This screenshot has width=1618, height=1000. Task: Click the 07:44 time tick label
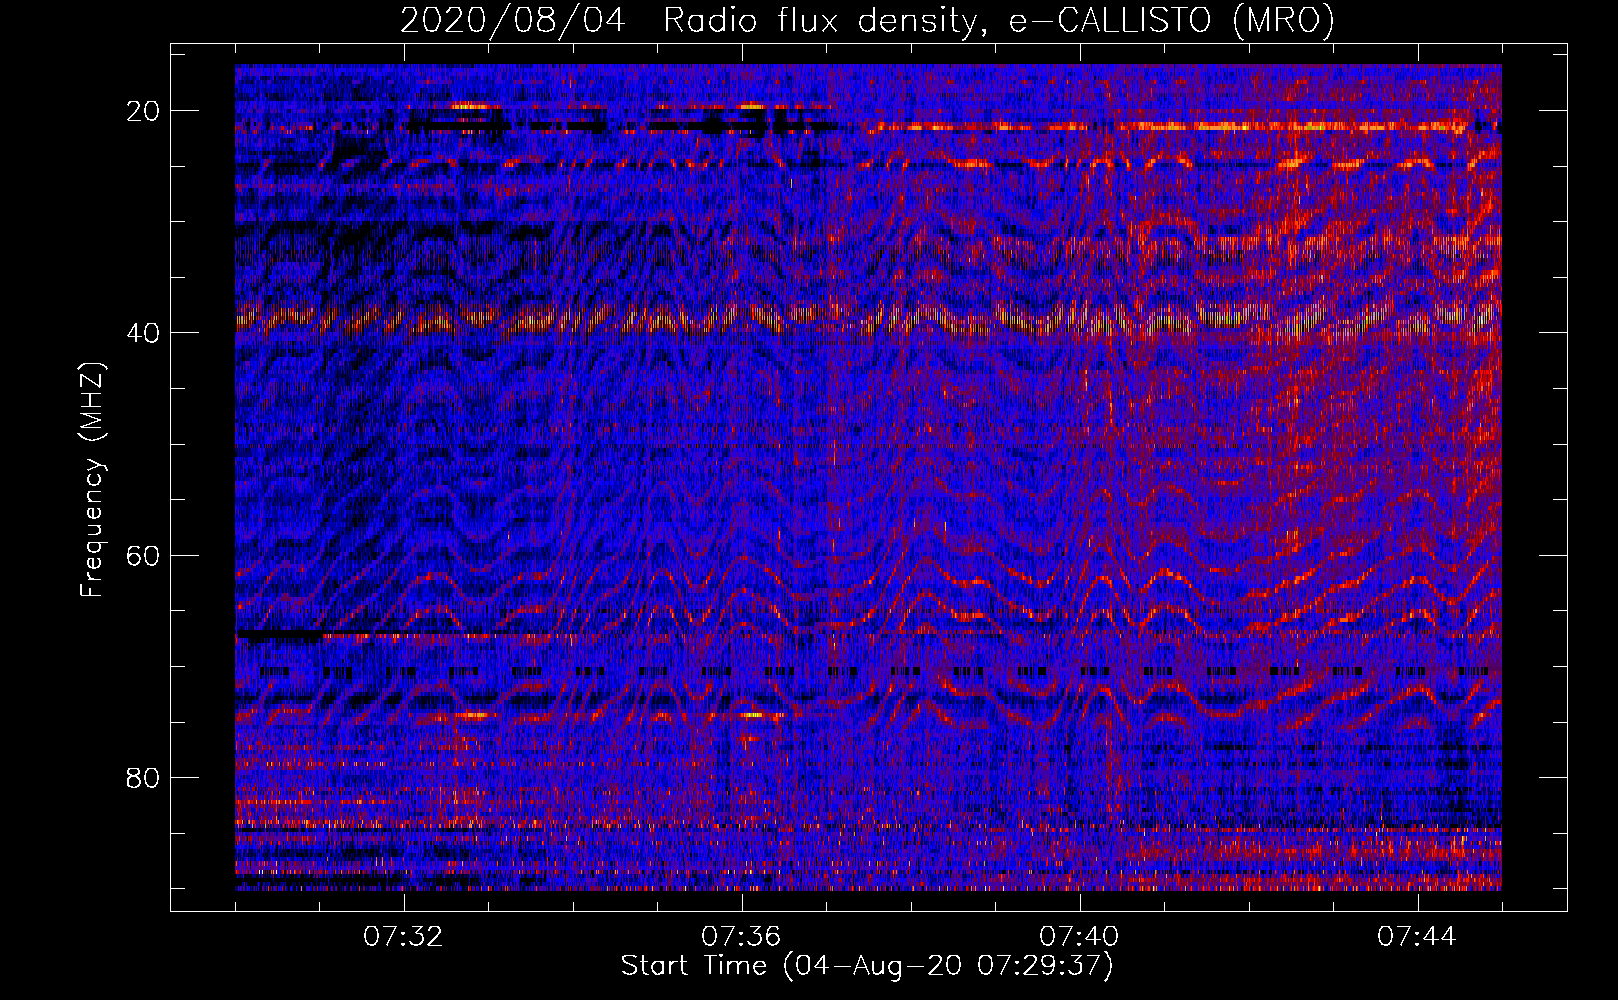[1417, 937]
